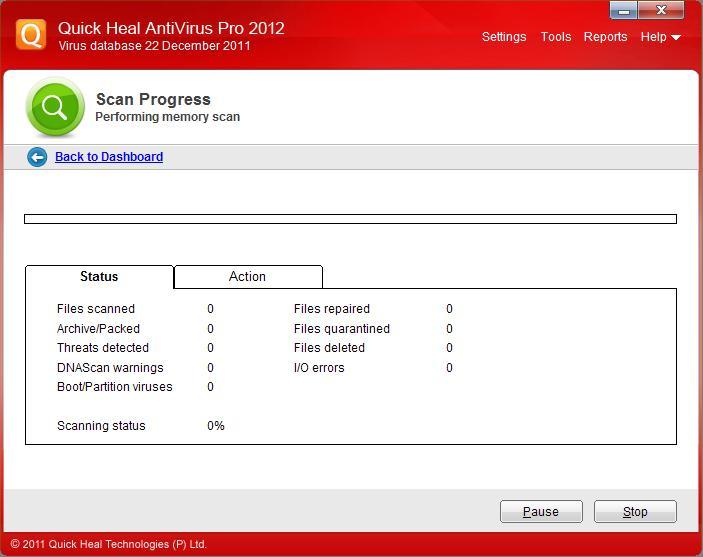Screen dimensions: 703x557
Task: Open the Help dropdown arrow
Action: pos(676,38)
